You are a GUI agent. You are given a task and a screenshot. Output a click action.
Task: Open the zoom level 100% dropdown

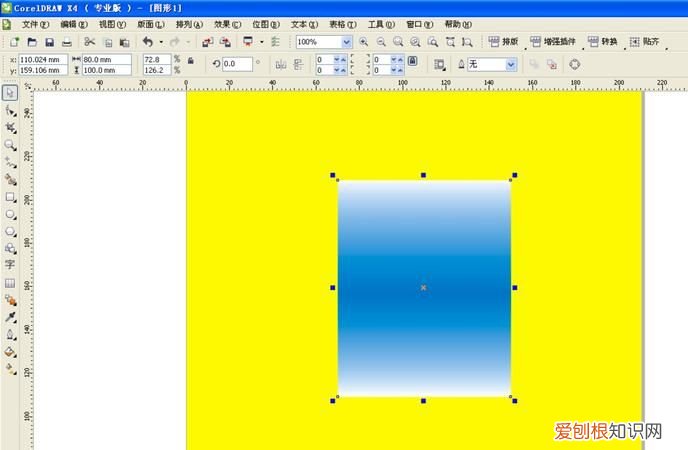347,42
